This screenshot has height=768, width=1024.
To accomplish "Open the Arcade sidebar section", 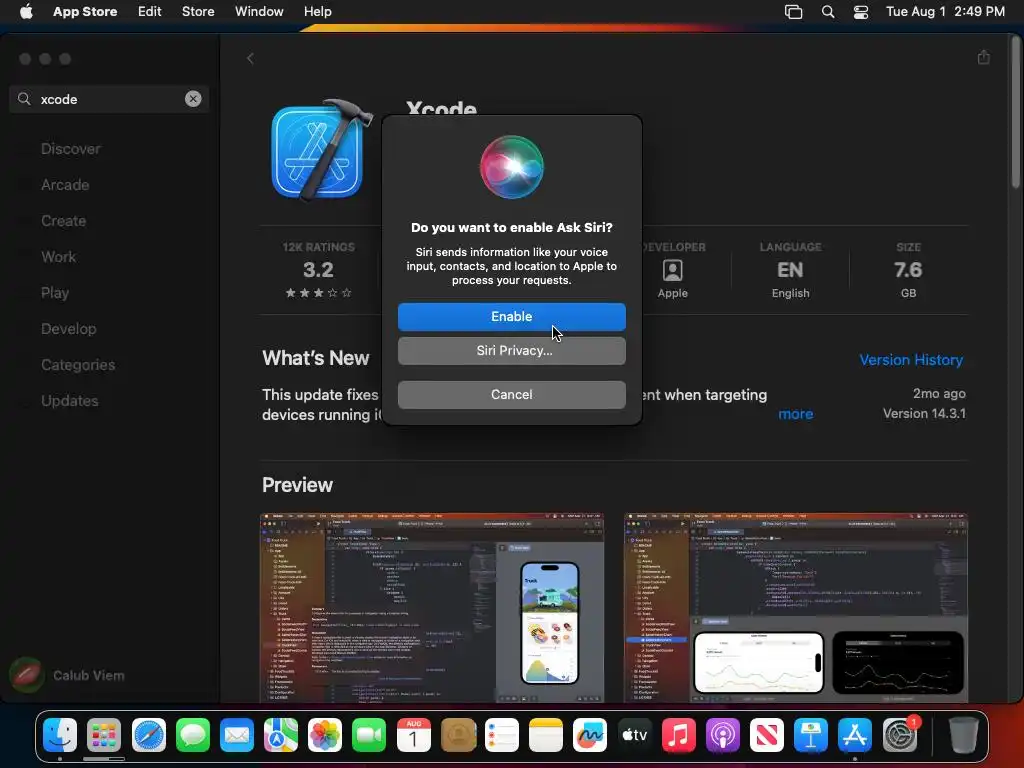I will click(65, 185).
